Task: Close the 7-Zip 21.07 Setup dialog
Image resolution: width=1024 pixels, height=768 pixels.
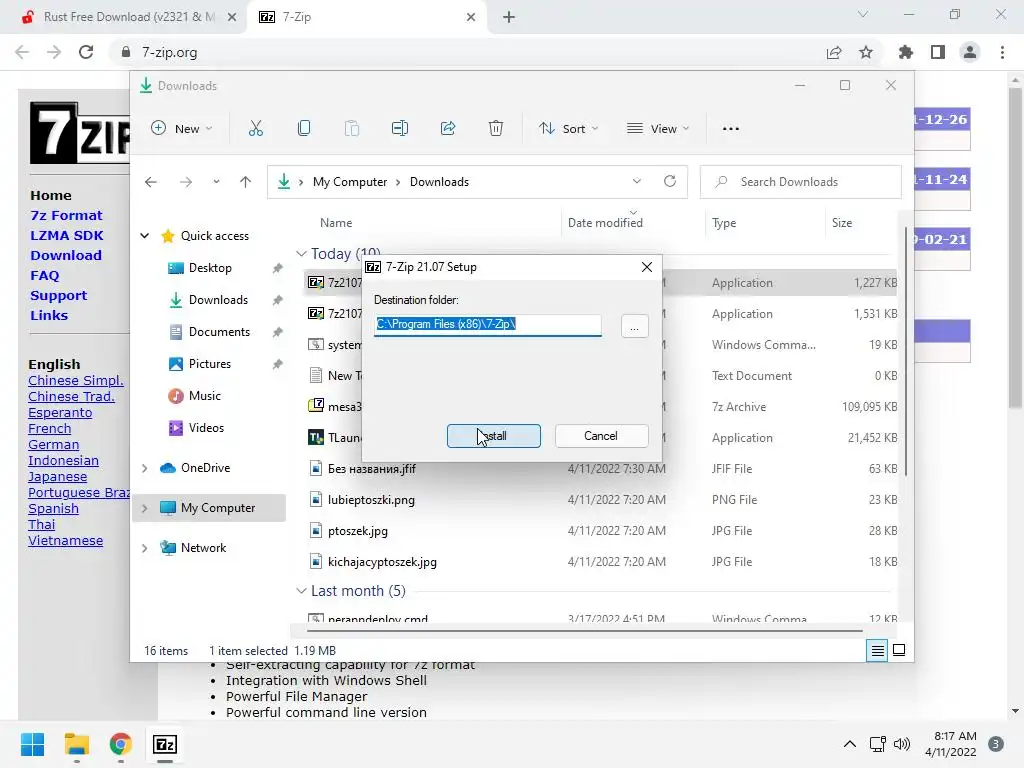Action: [x=647, y=267]
